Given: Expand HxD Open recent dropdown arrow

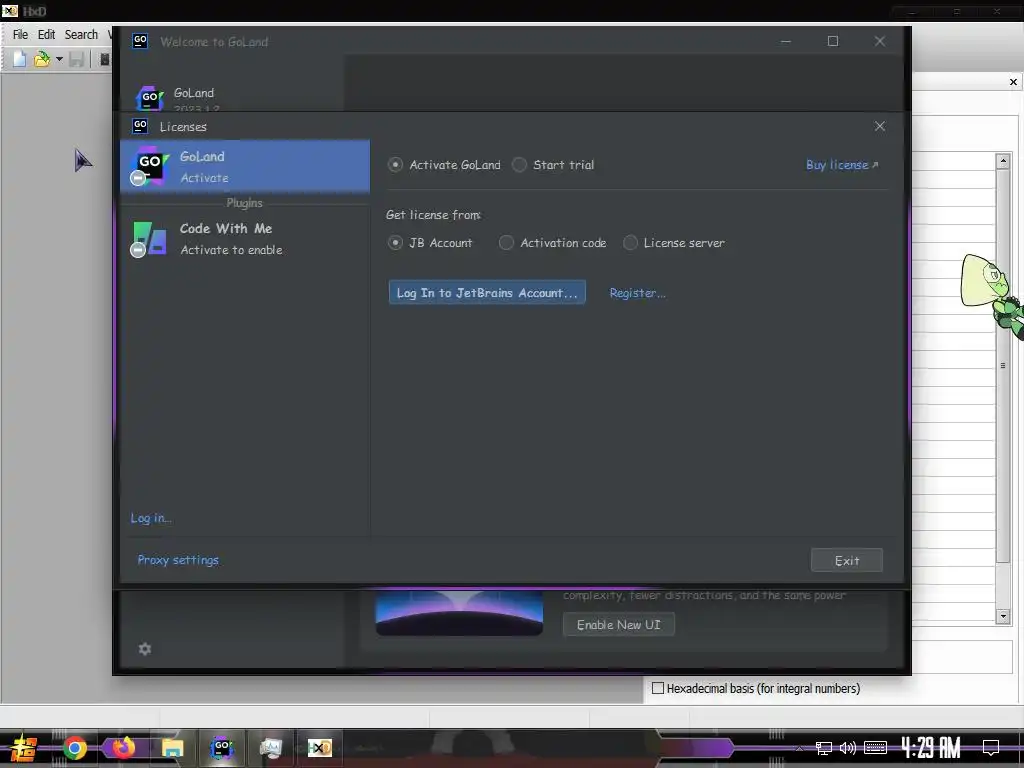Looking at the screenshot, I should pos(59,59).
